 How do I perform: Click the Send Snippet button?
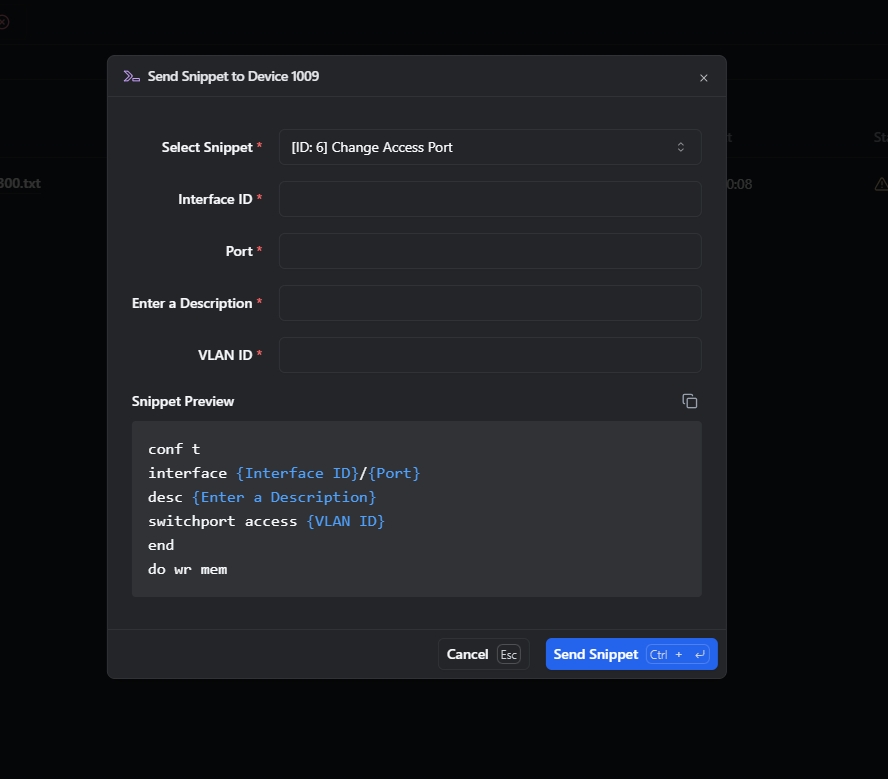pos(631,654)
